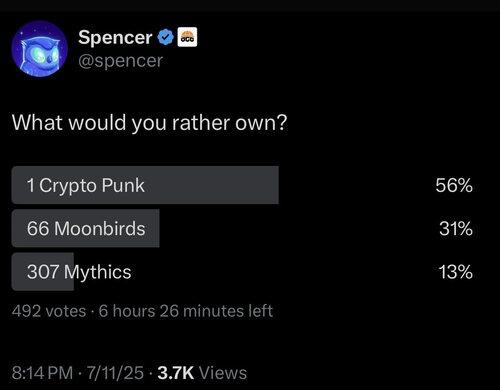Screen dimensions: 500x390
Task: Click the 492 votes count
Action: (x=49, y=311)
